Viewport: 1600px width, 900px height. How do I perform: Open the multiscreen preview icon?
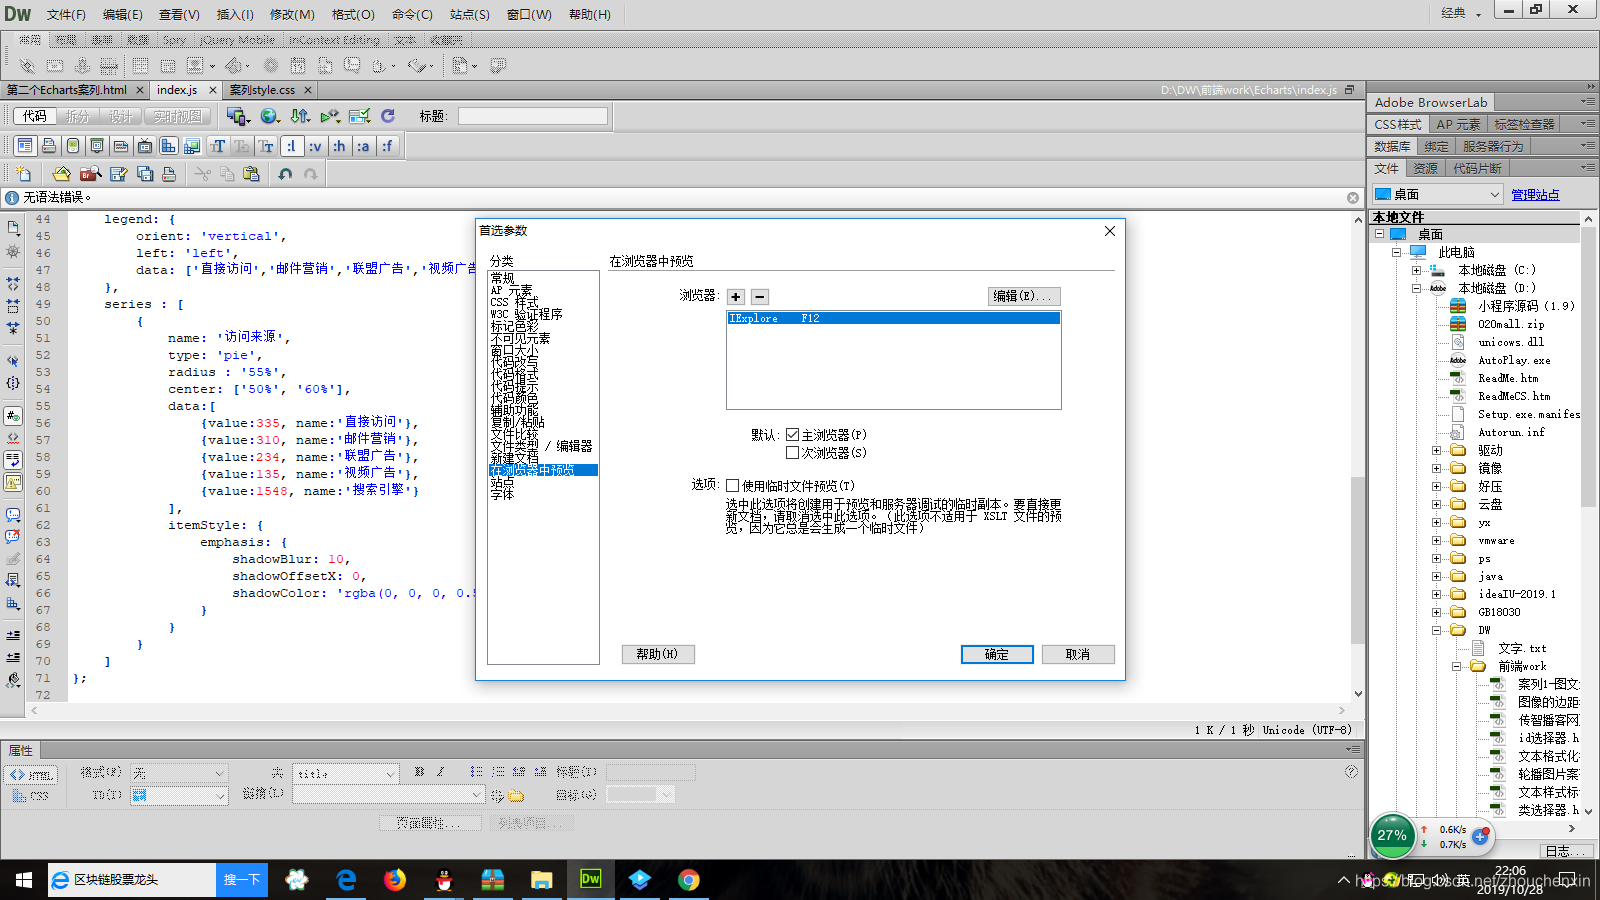(238, 116)
